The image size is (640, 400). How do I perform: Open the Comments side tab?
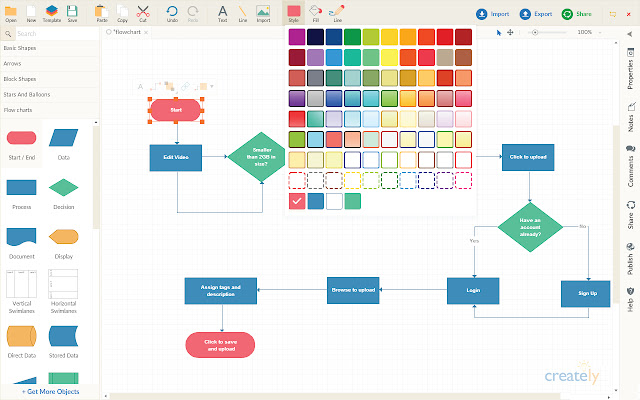pyautogui.click(x=630, y=166)
